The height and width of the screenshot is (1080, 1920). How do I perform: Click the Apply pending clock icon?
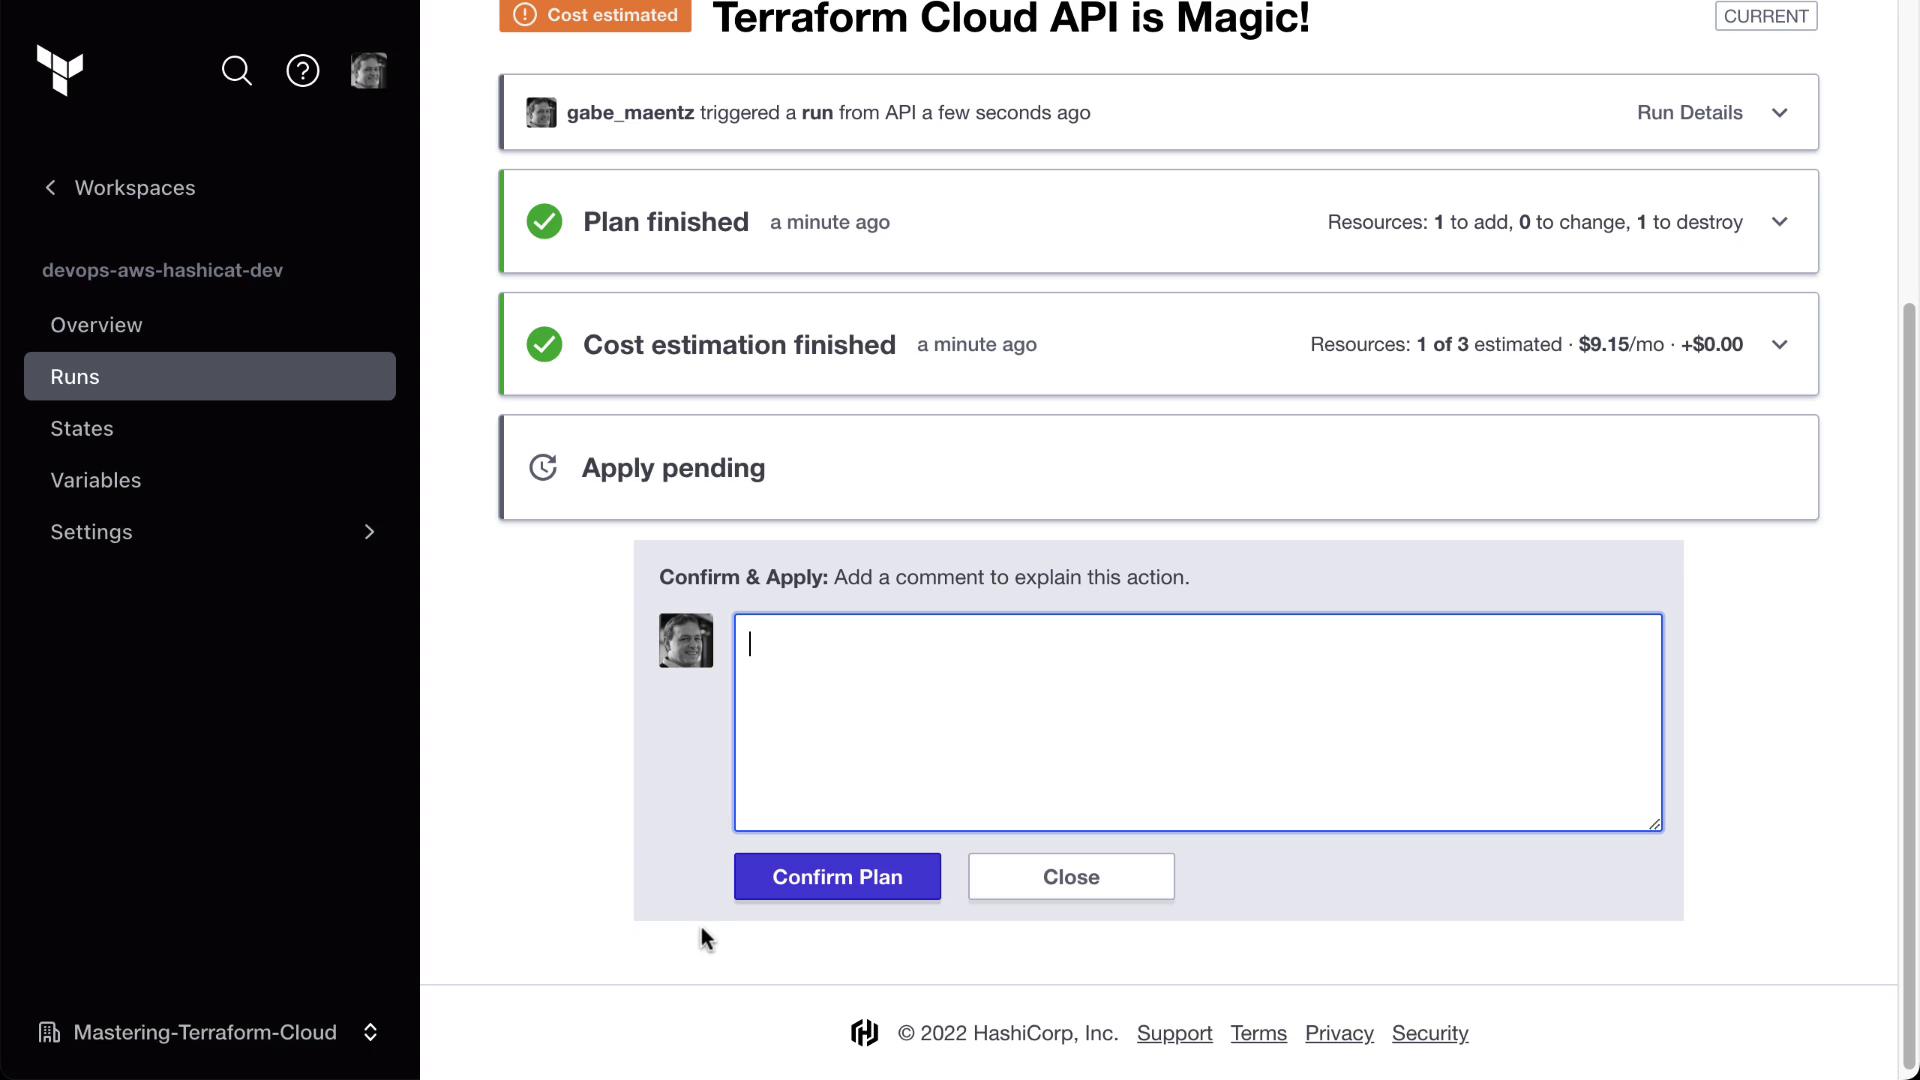click(543, 468)
